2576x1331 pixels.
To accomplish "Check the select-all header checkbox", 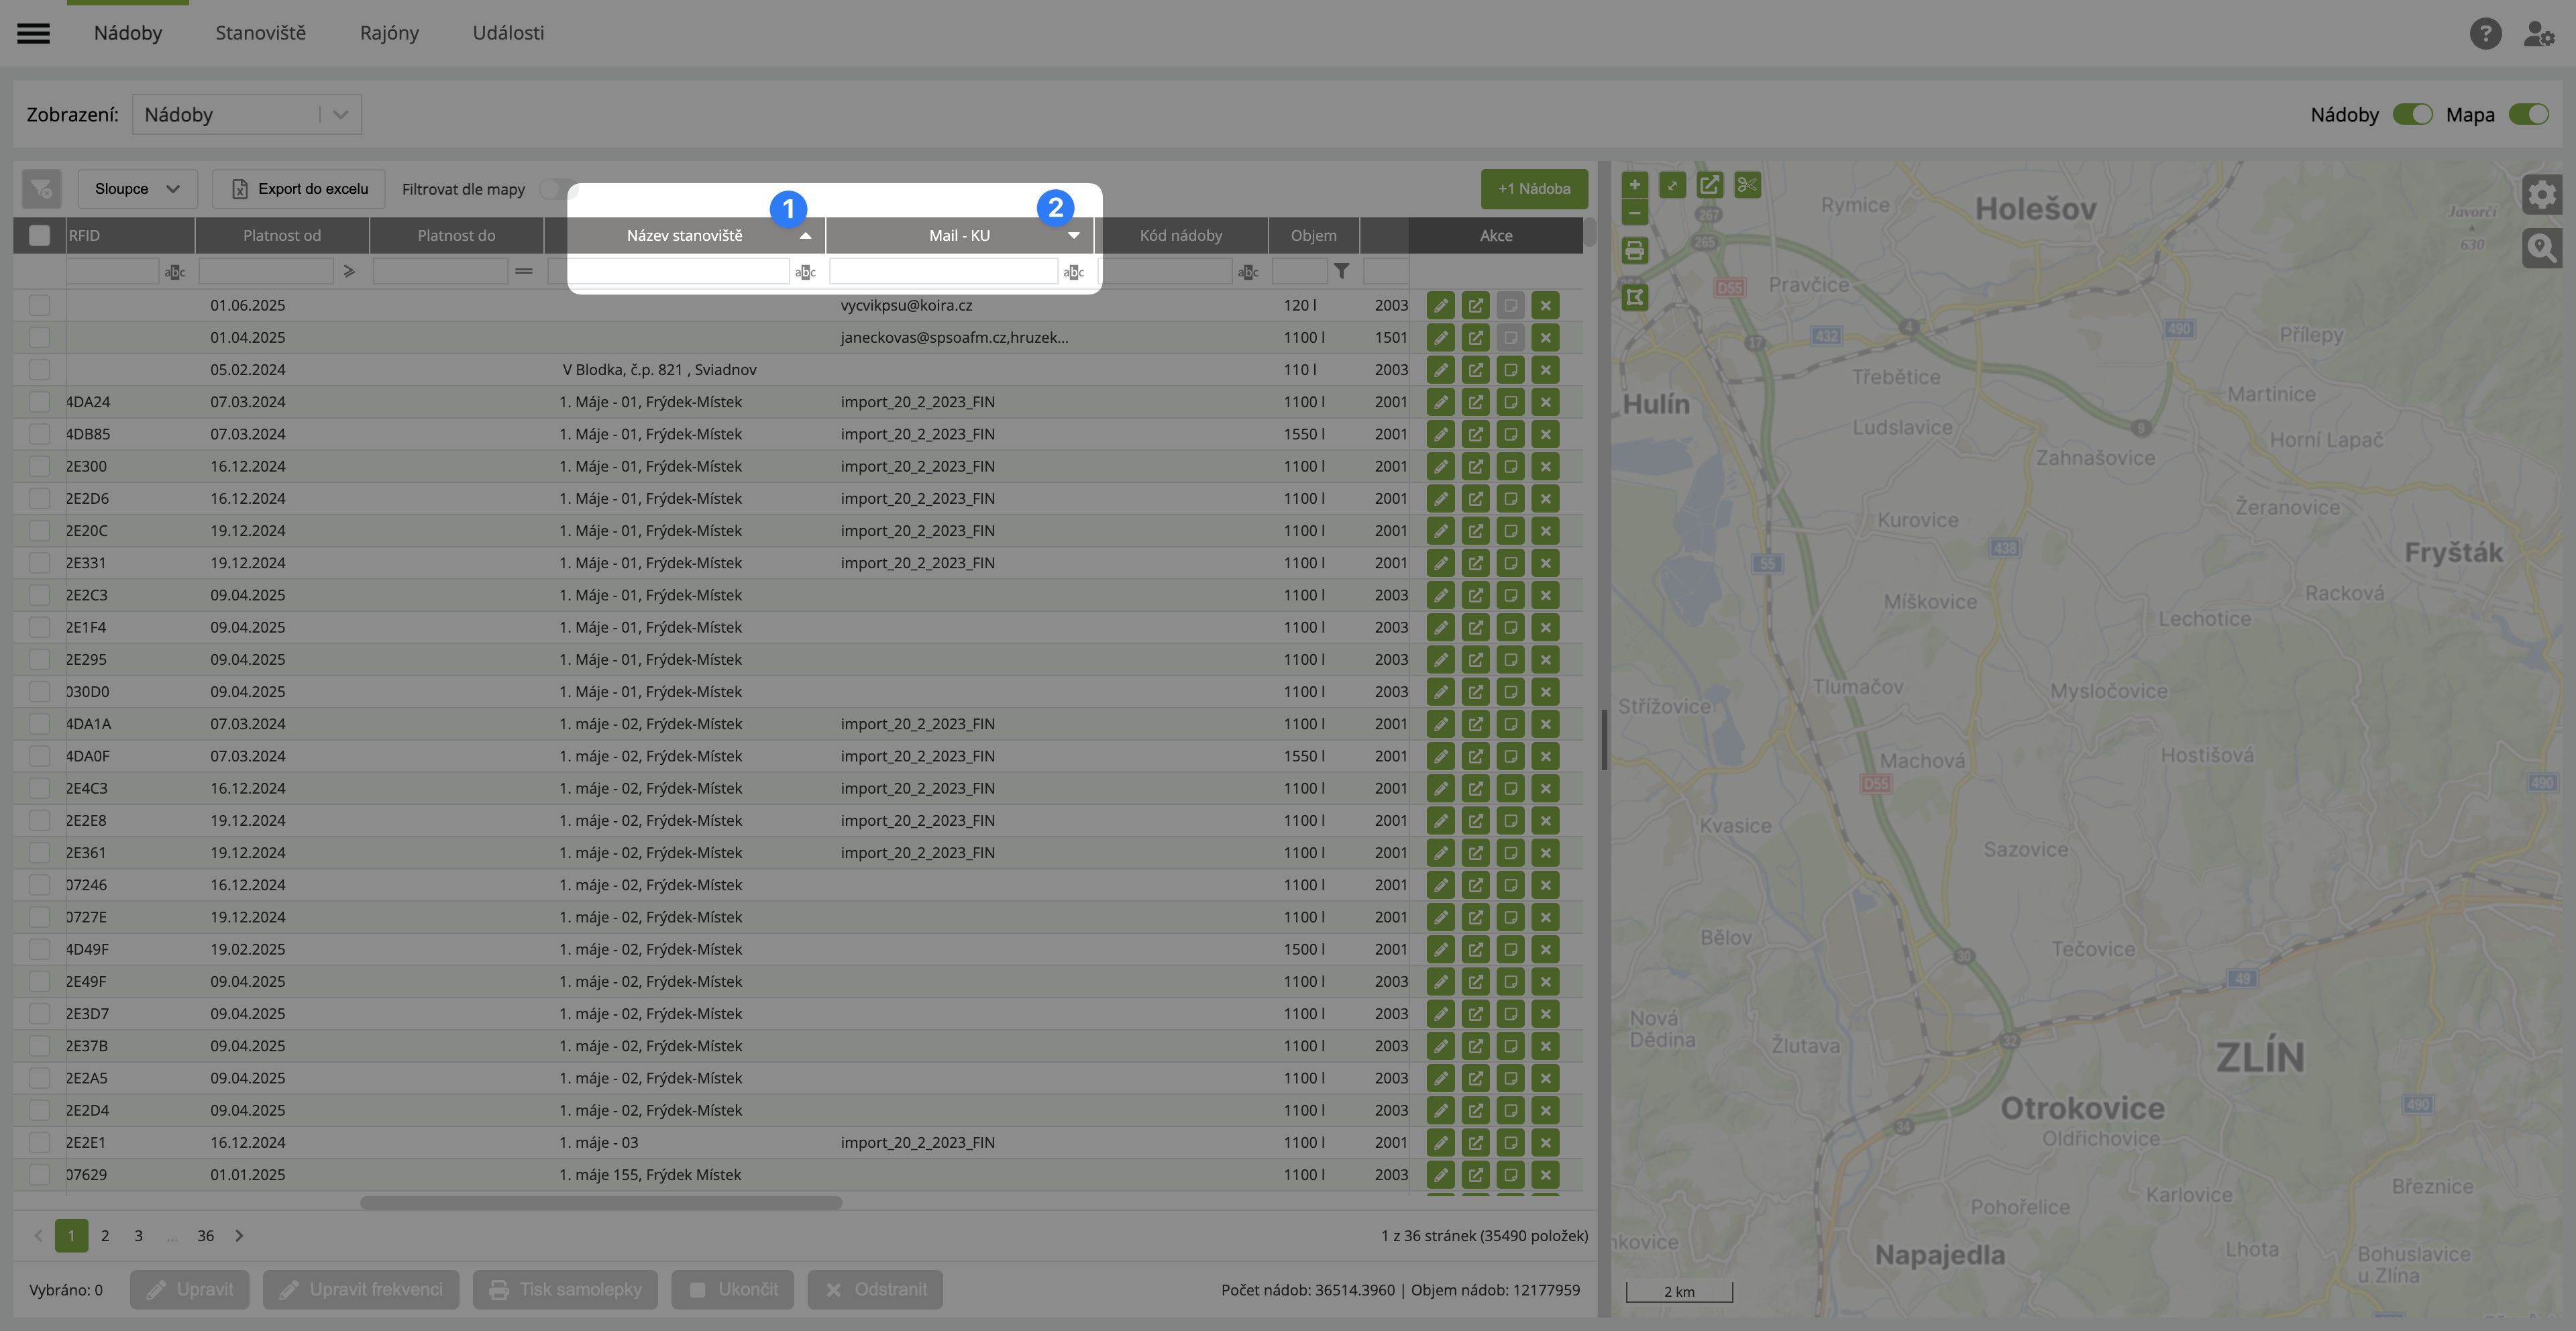I will [39, 236].
